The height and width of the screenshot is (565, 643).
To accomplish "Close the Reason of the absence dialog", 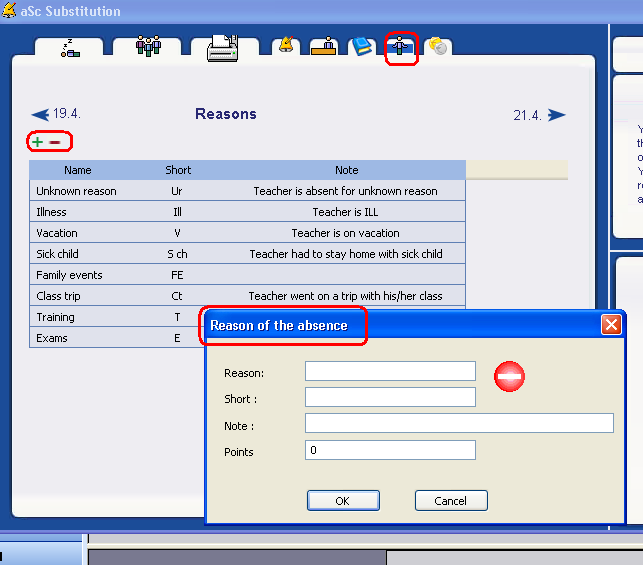I will point(611,325).
